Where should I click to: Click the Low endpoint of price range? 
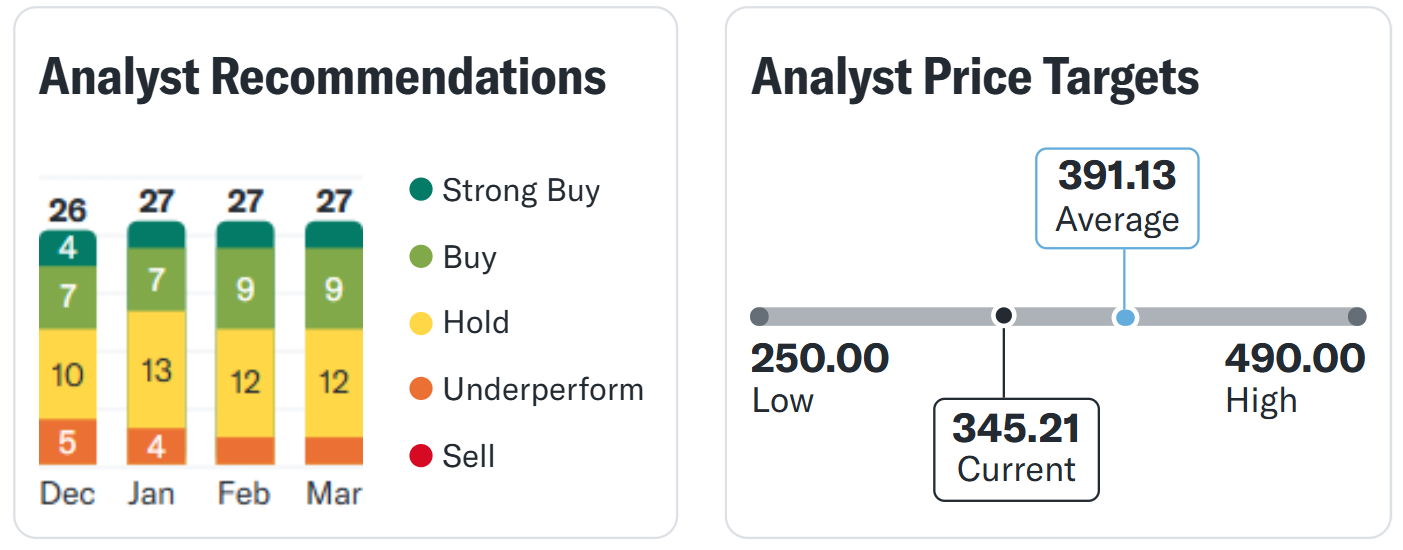coord(760,317)
